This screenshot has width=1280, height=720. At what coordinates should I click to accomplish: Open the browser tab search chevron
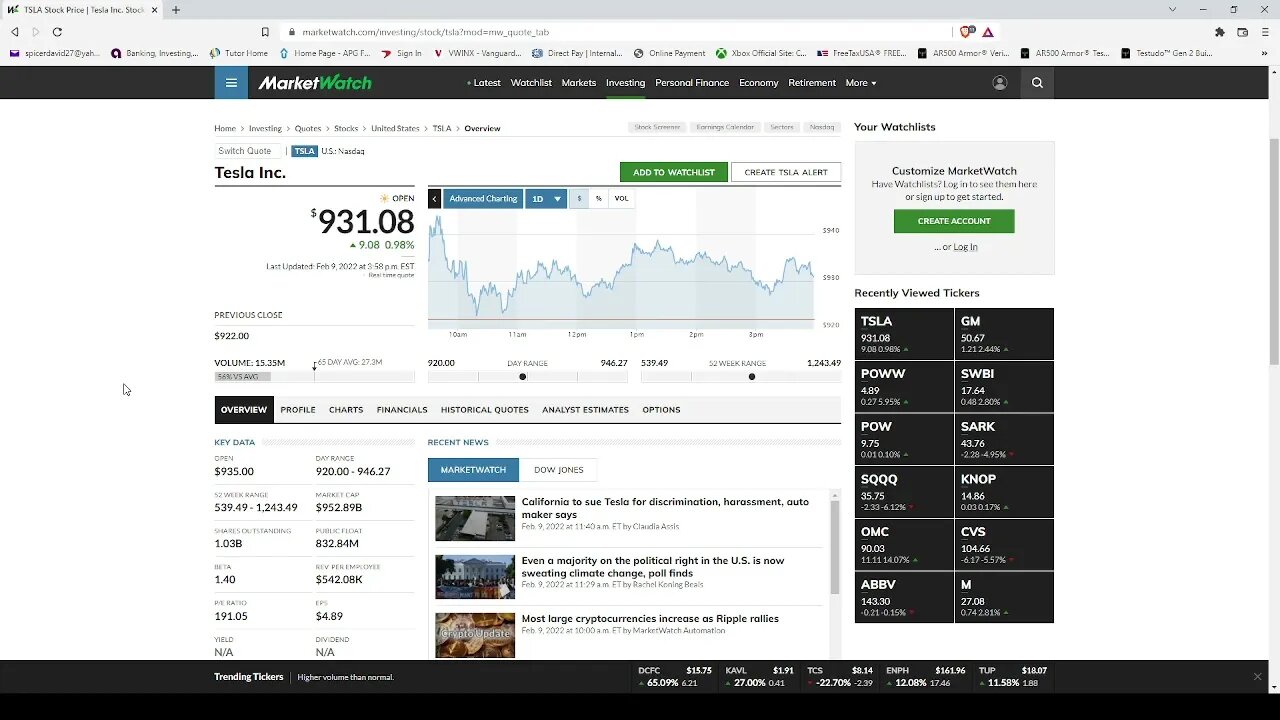click(x=1173, y=10)
